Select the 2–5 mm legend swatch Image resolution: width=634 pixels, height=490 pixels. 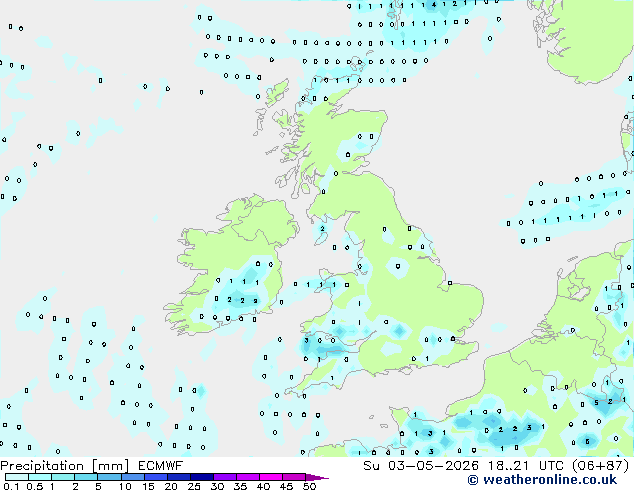click(86, 477)
